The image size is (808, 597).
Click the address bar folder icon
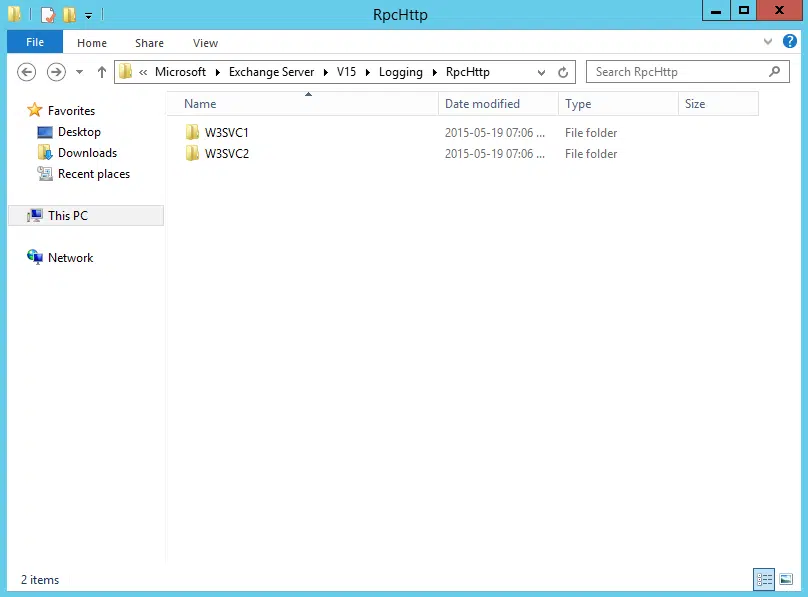125,72
